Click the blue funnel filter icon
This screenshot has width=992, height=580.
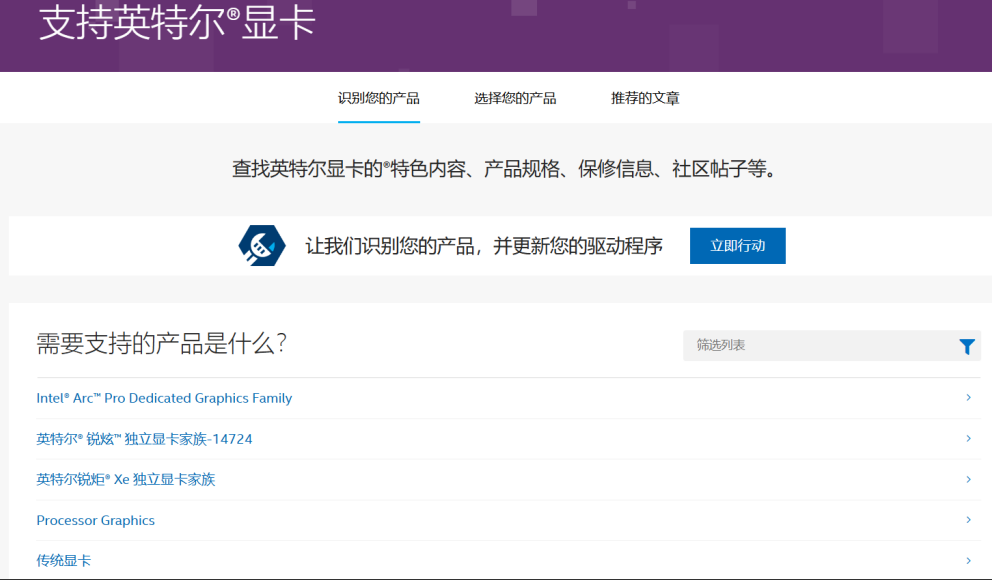coord(966,346)
